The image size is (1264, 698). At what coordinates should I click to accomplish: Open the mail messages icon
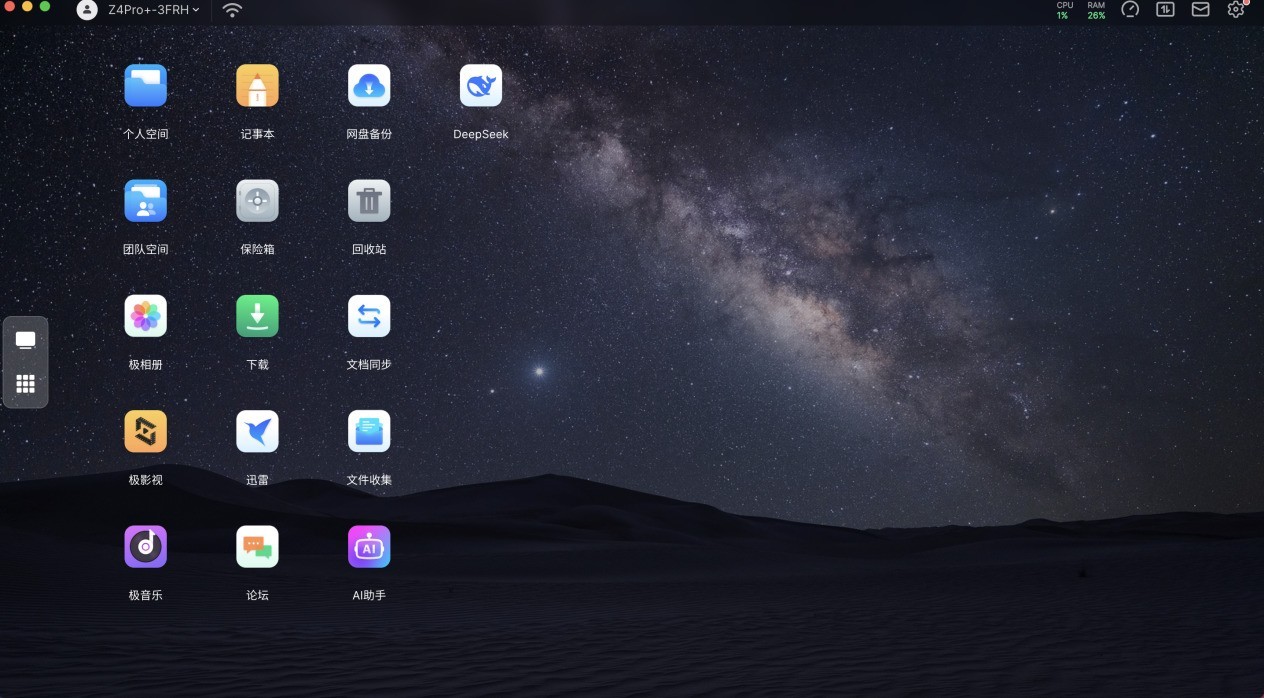(1200, 9)
